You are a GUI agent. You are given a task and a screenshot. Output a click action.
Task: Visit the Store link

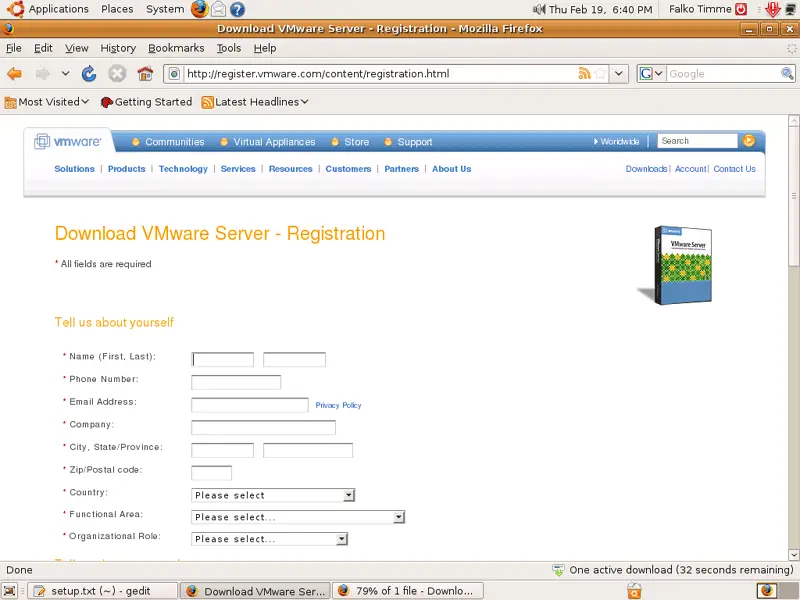[x=357, y=142]
